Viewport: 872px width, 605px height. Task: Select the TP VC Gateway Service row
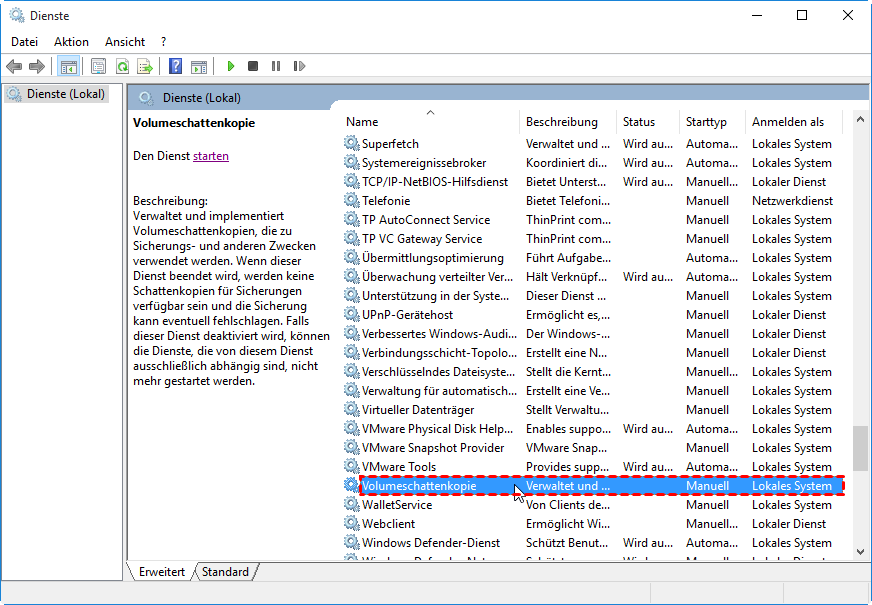pyautogui.click(x=593, y=239)
